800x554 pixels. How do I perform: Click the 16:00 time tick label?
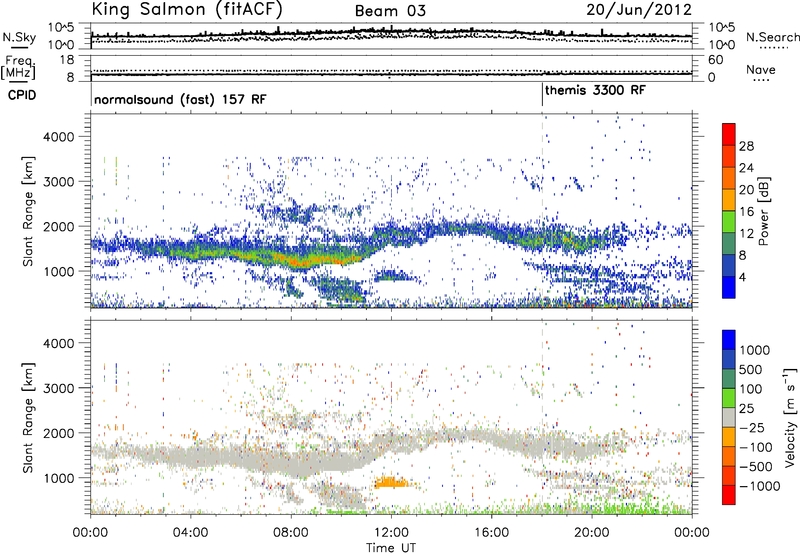pos(491,533)
